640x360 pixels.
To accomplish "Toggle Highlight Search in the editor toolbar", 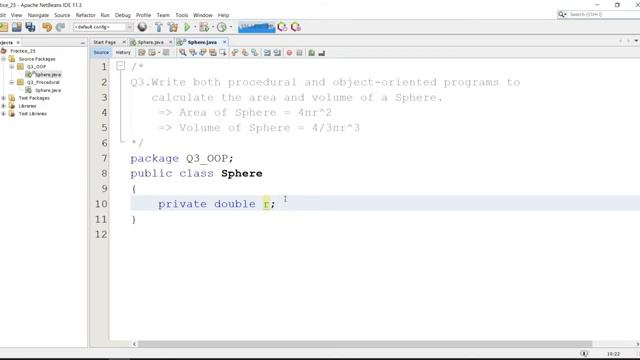I will (x=213, y=53).
